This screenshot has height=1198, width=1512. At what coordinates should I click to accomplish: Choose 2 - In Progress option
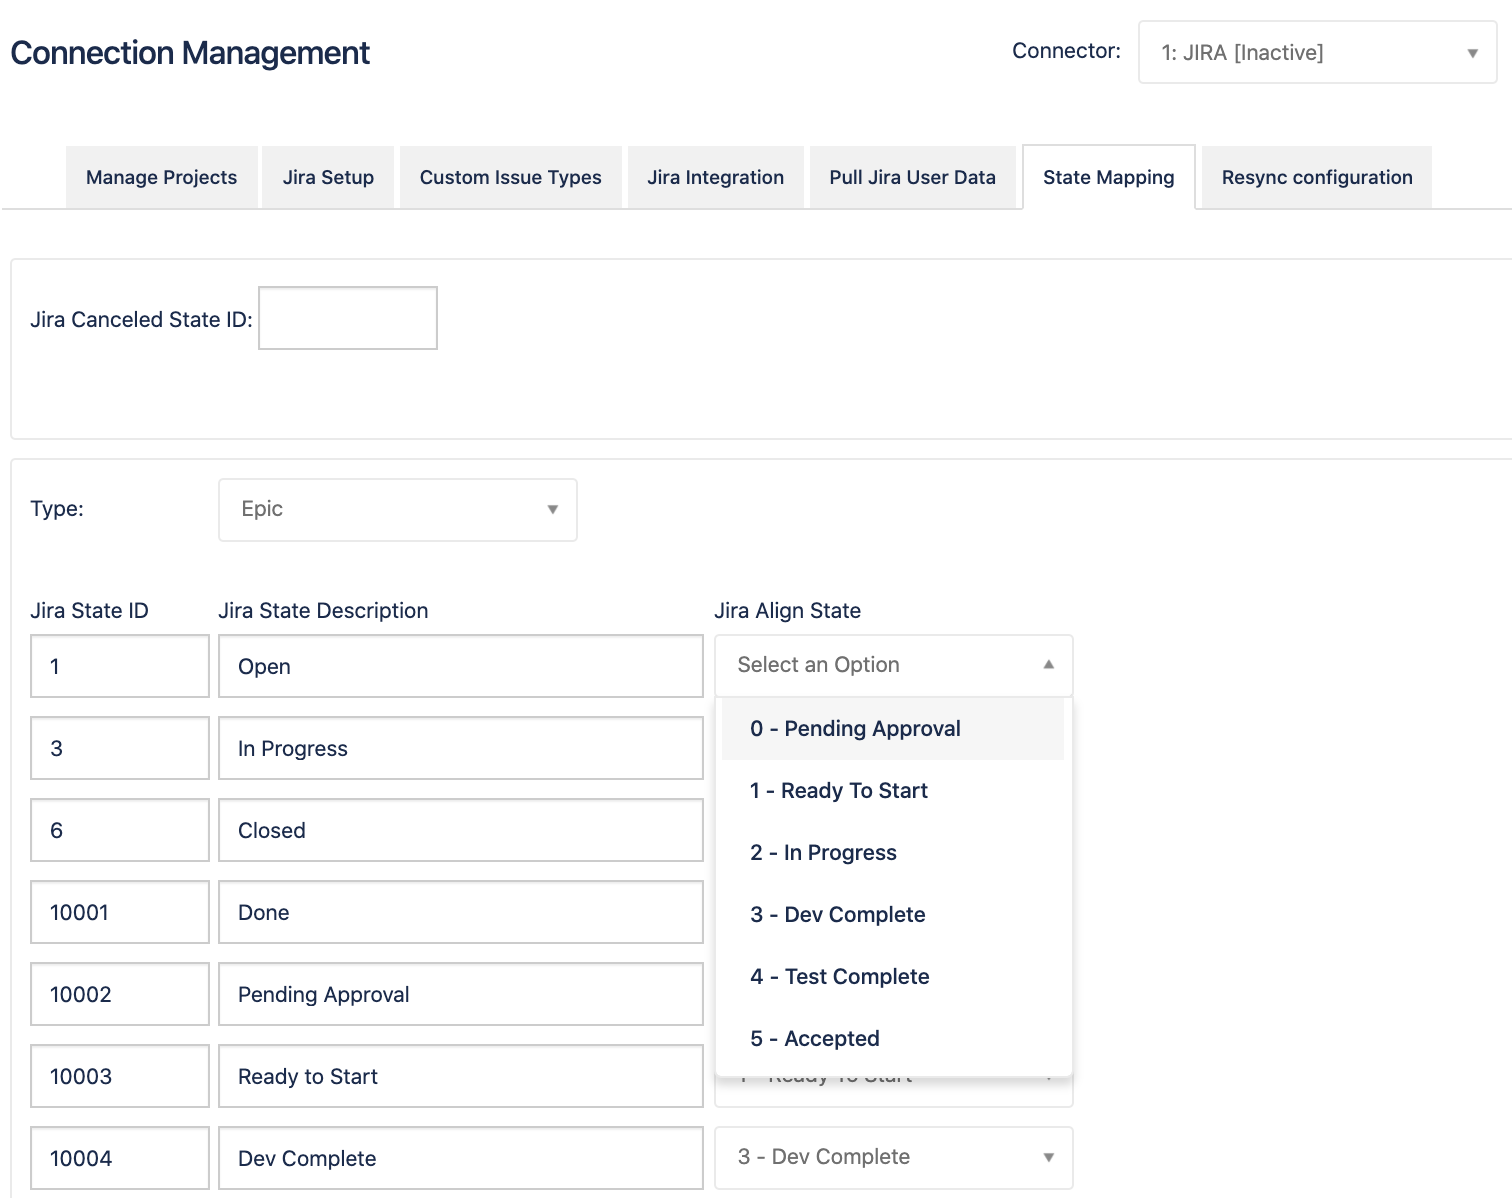(893, 853)
